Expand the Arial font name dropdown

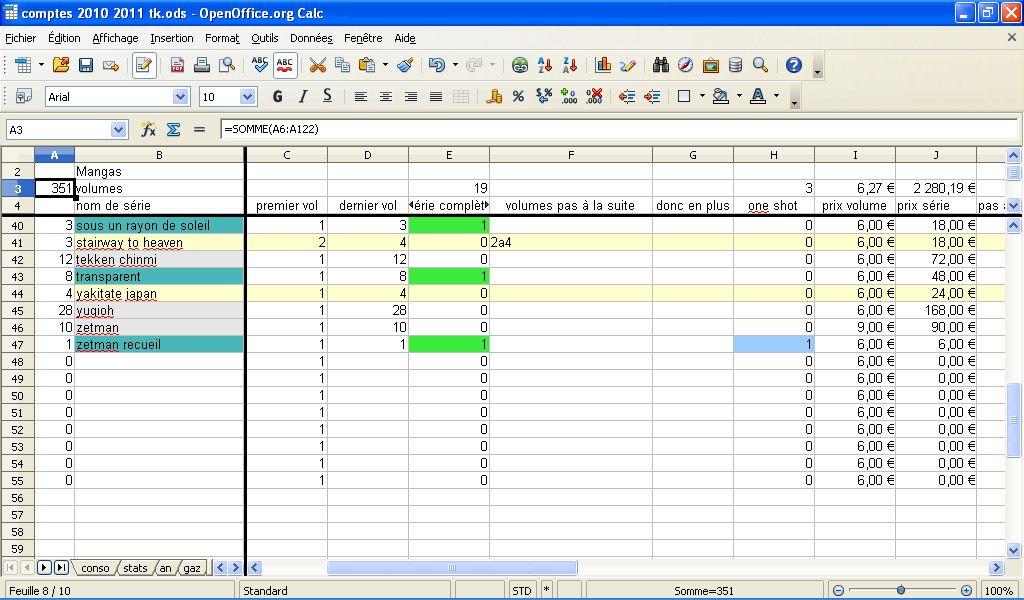pyautogui.click(x=181, y=97)
